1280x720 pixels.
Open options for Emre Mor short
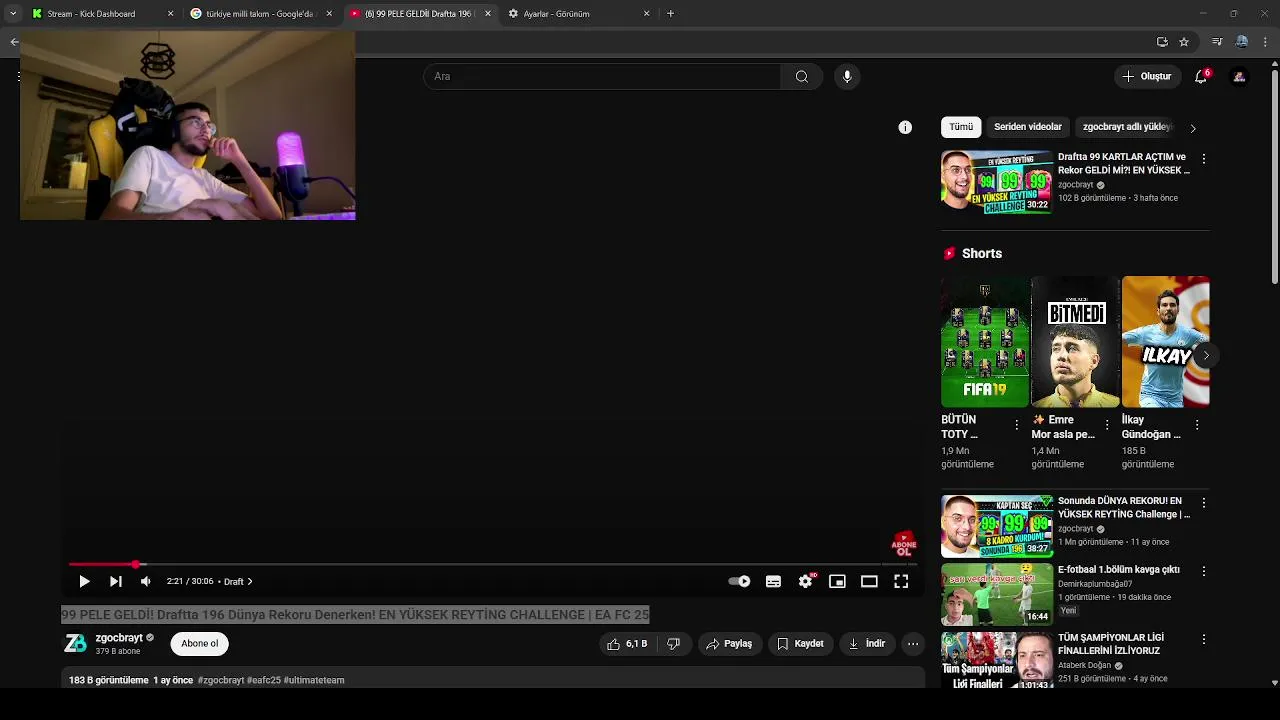1107,425
